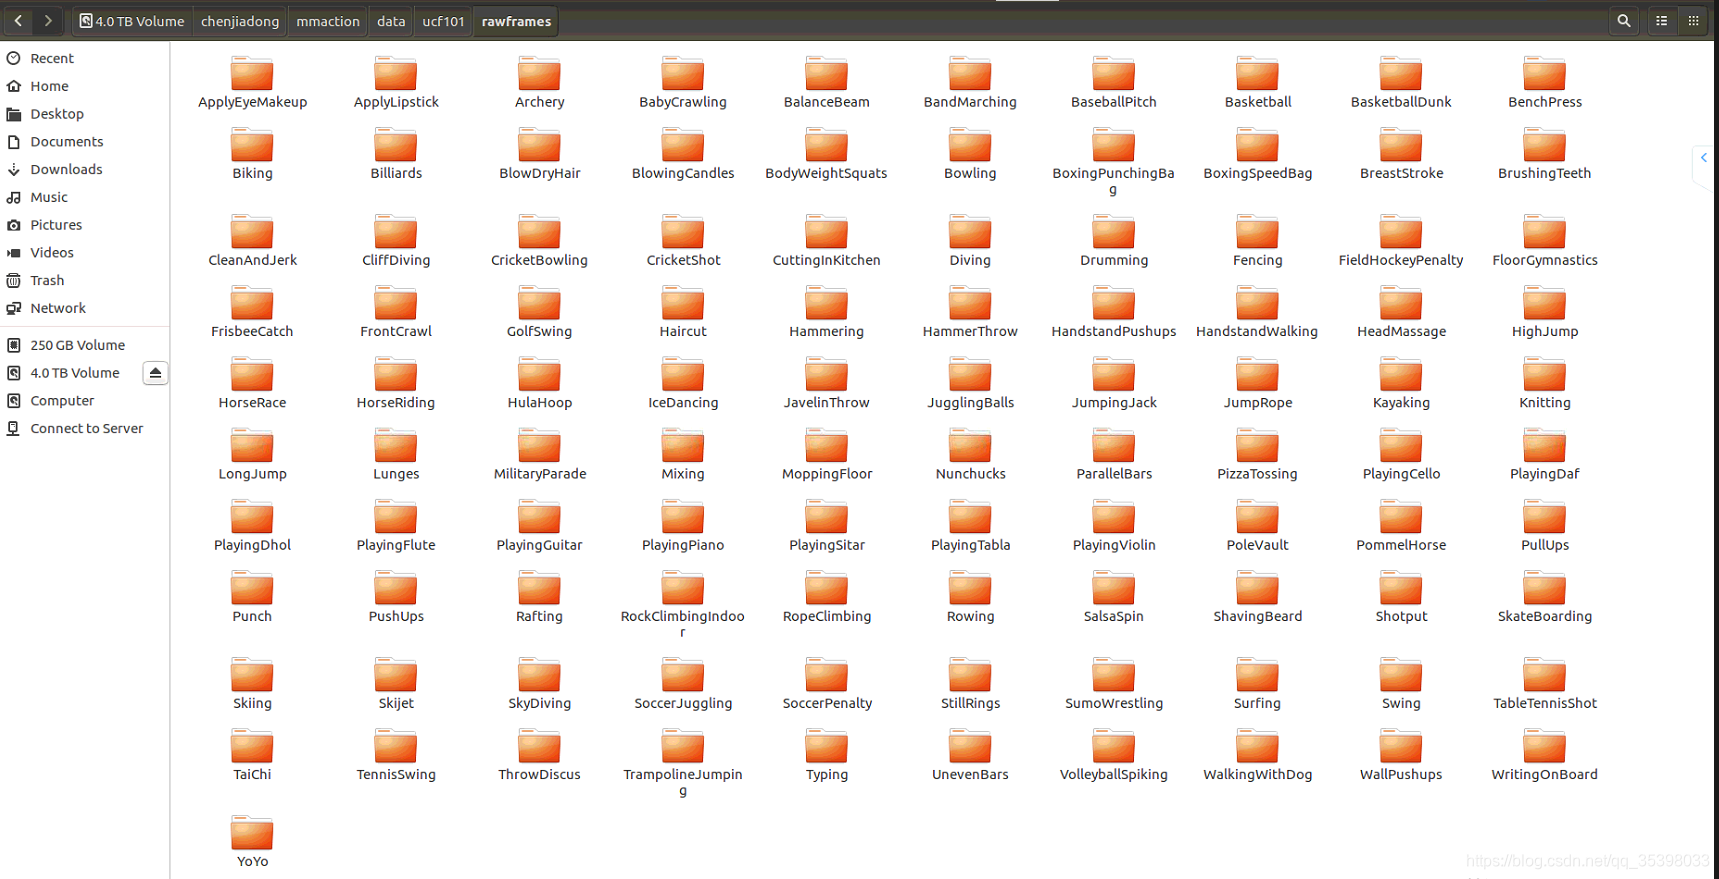This screenshot has width=1719, height=879.
Task: Select the BlowingCandles folder
Action: pos(683,154)
